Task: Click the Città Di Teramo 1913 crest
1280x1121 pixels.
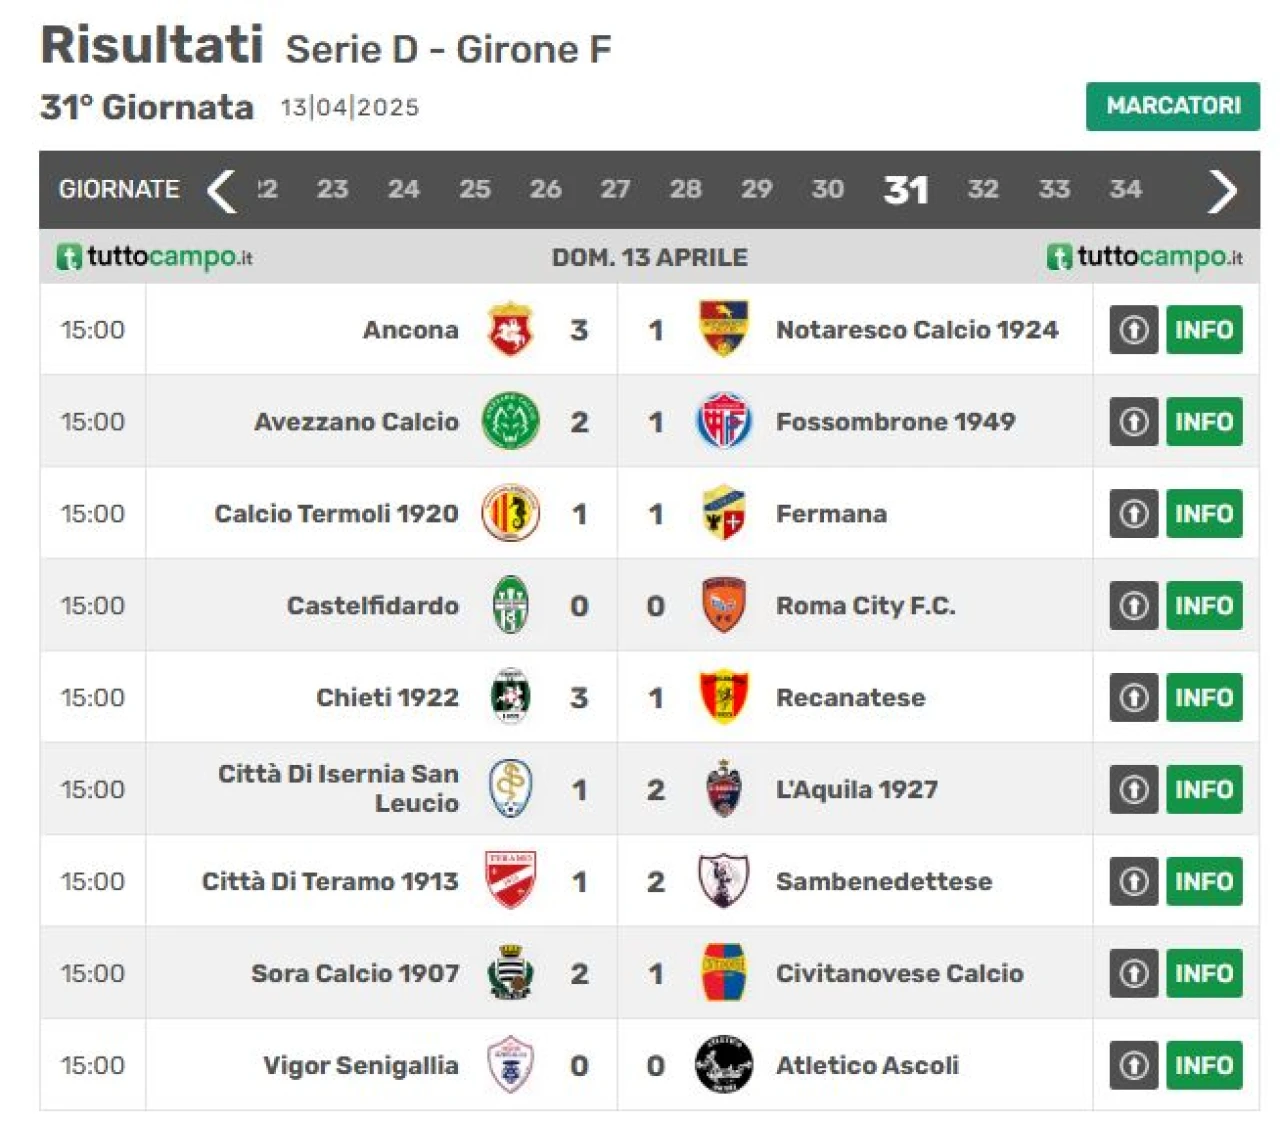Action: click(510, 881)
